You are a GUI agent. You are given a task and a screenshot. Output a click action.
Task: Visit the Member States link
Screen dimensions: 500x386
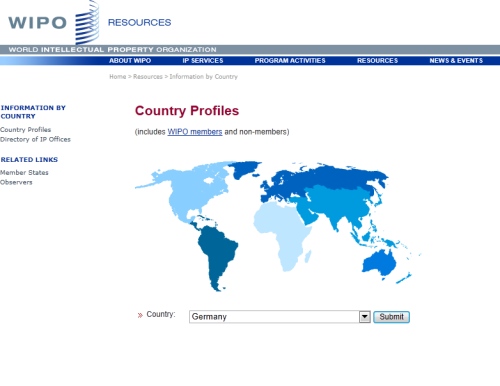(x=24, y=172)
